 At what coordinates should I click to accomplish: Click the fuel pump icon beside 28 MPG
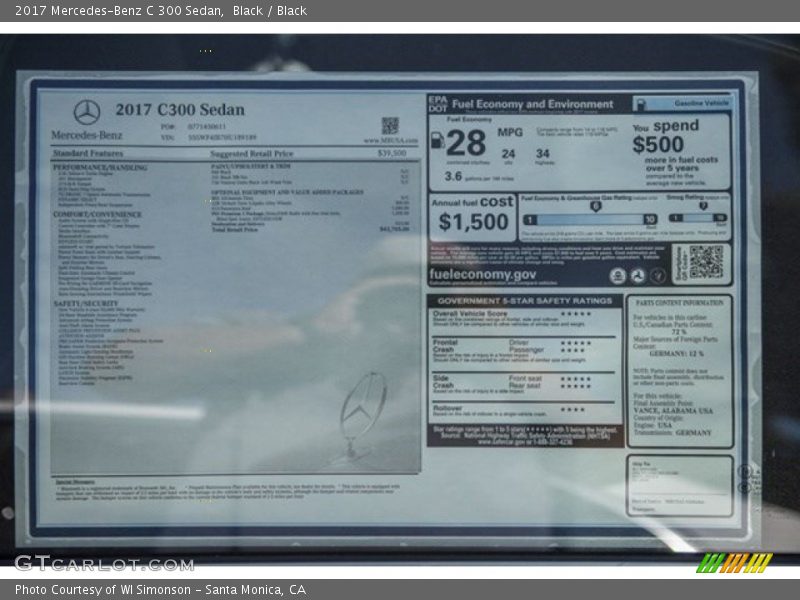[437, 140]
